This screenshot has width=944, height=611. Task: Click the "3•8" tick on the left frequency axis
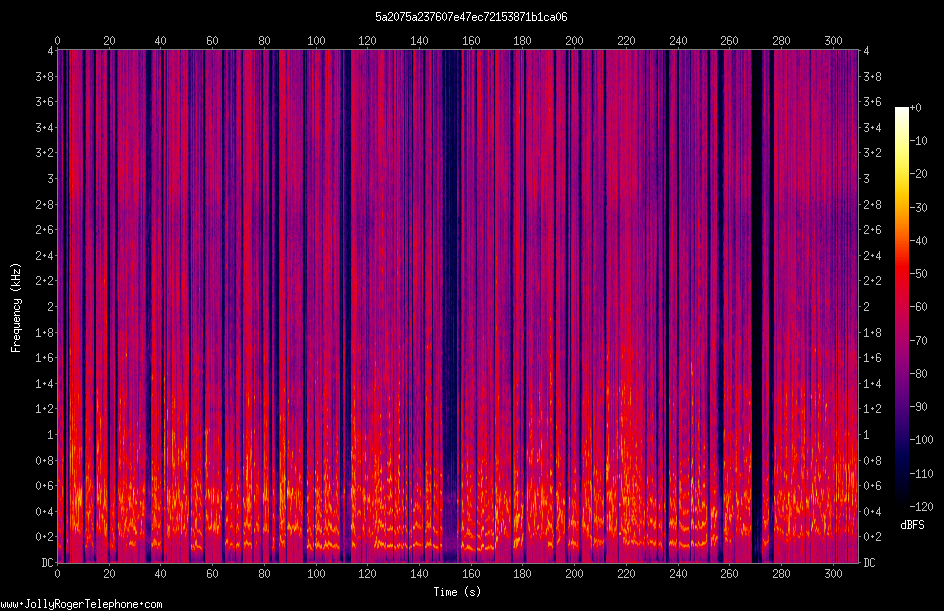click(x=44, y=76)
